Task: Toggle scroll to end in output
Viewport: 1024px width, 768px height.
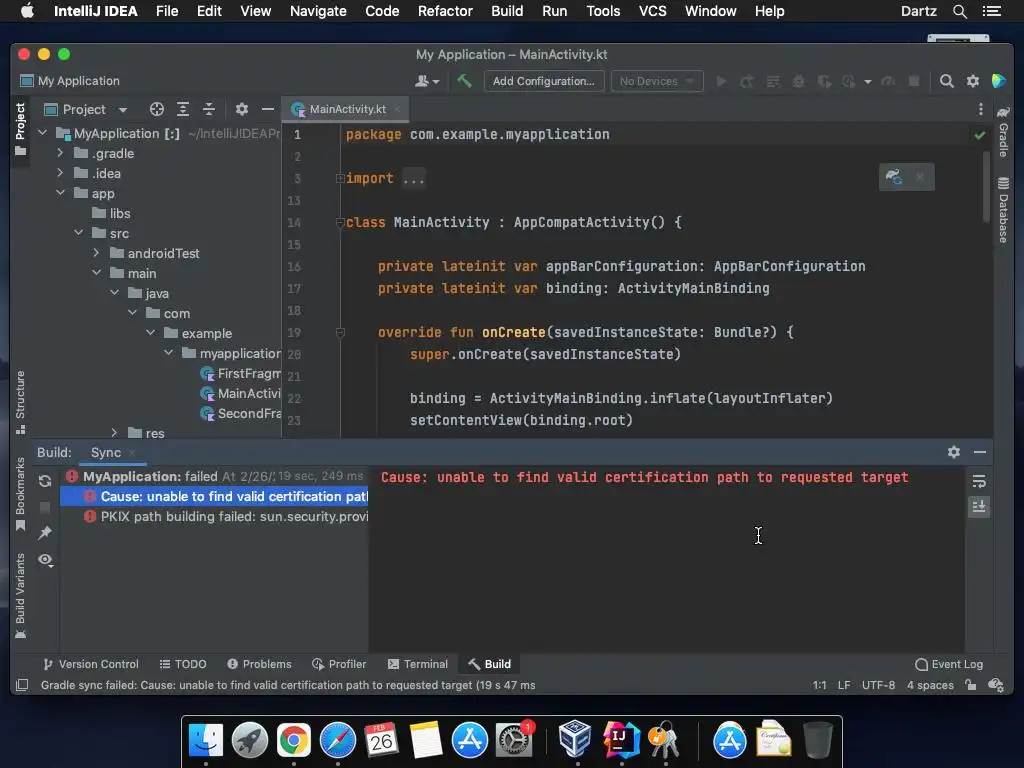Action: 979,507
